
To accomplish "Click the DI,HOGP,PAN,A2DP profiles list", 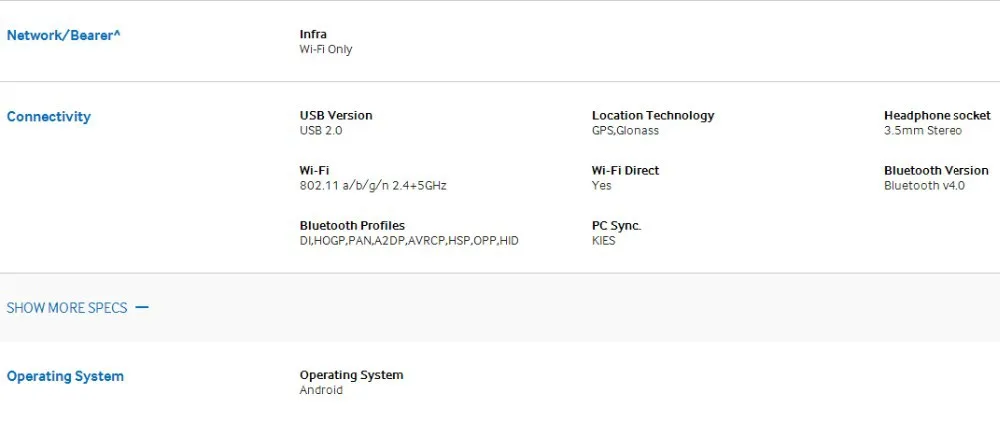I will pos(409,241).
